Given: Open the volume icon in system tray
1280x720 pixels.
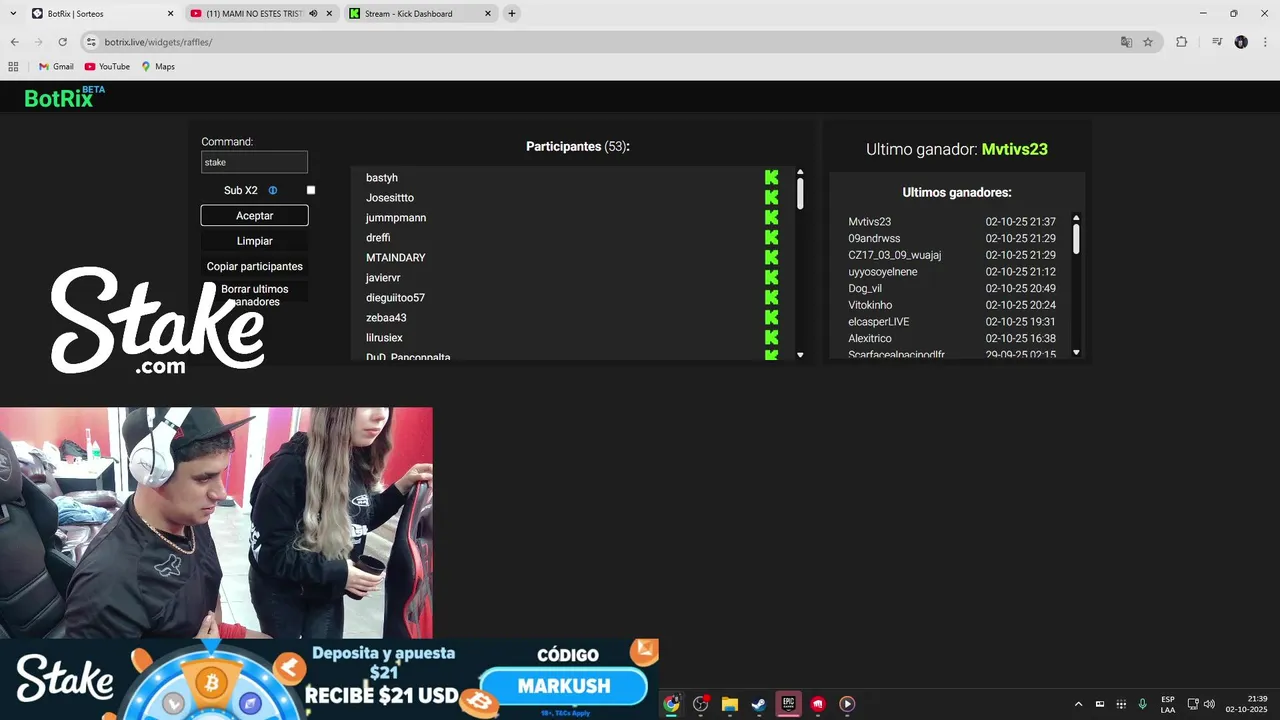Looking at the screenshot, I should click(x=1210, y=704).
